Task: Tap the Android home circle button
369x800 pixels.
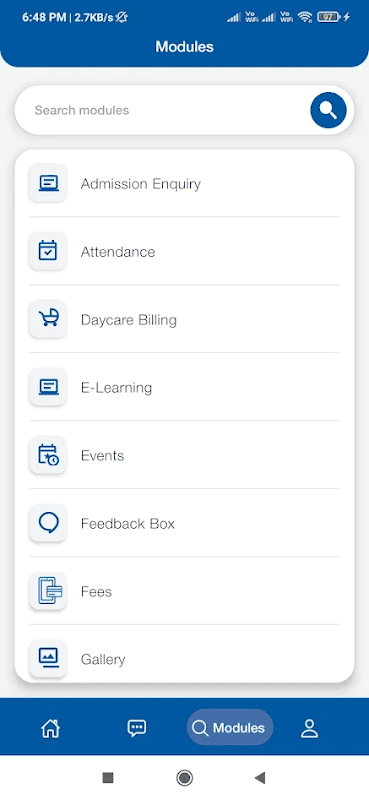Action: [184, 778]
